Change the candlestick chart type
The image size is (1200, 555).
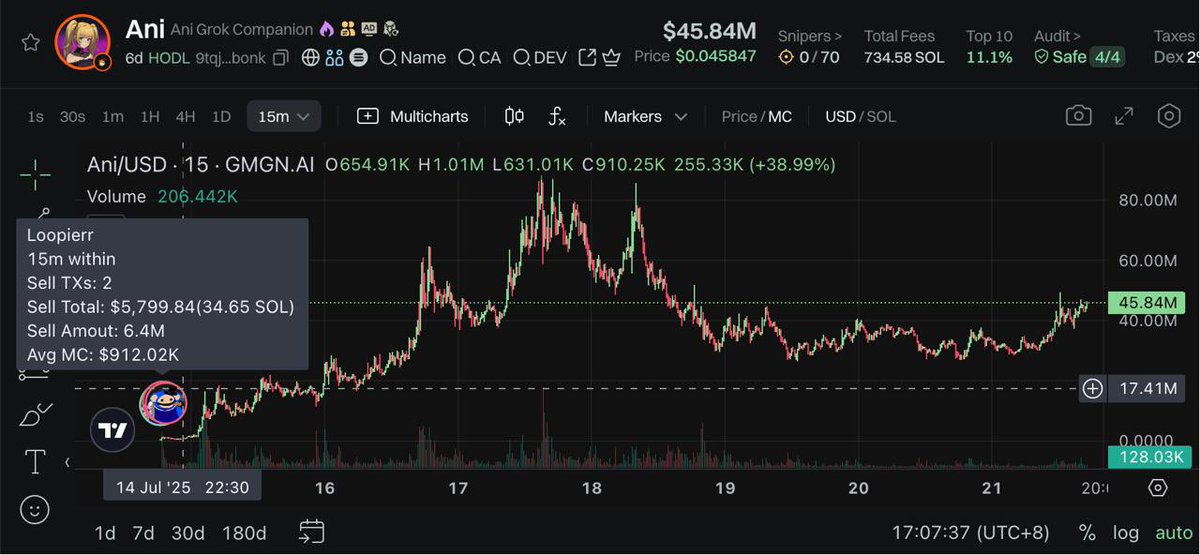pos(514,117)
